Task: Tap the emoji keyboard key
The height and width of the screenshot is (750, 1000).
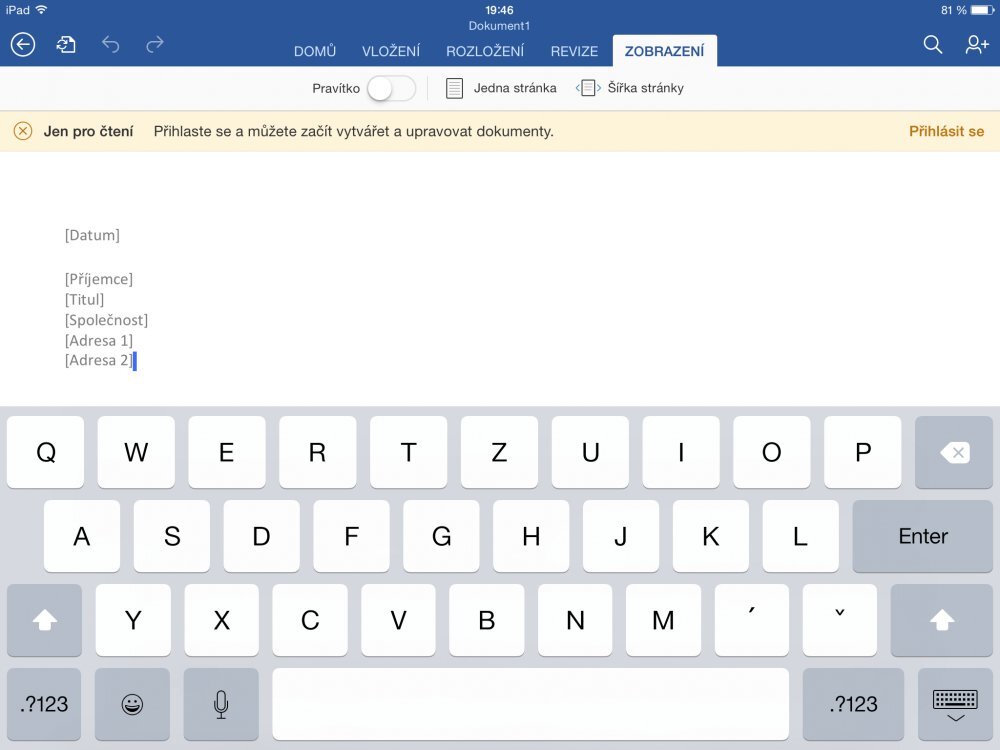Action: tap(132, 704)
